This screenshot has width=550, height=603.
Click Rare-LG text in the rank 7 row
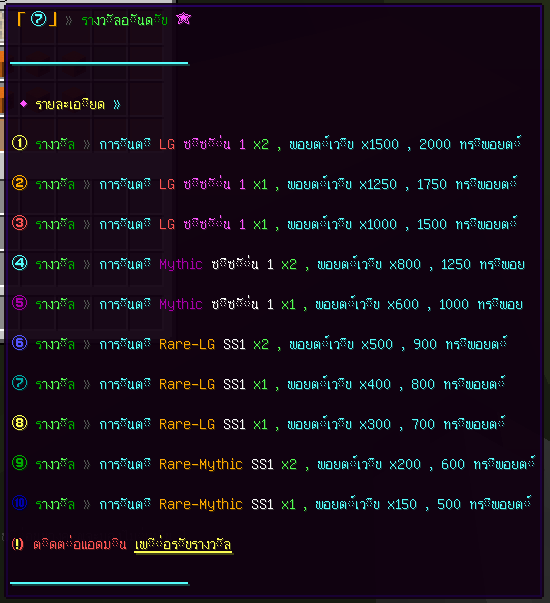187,385
